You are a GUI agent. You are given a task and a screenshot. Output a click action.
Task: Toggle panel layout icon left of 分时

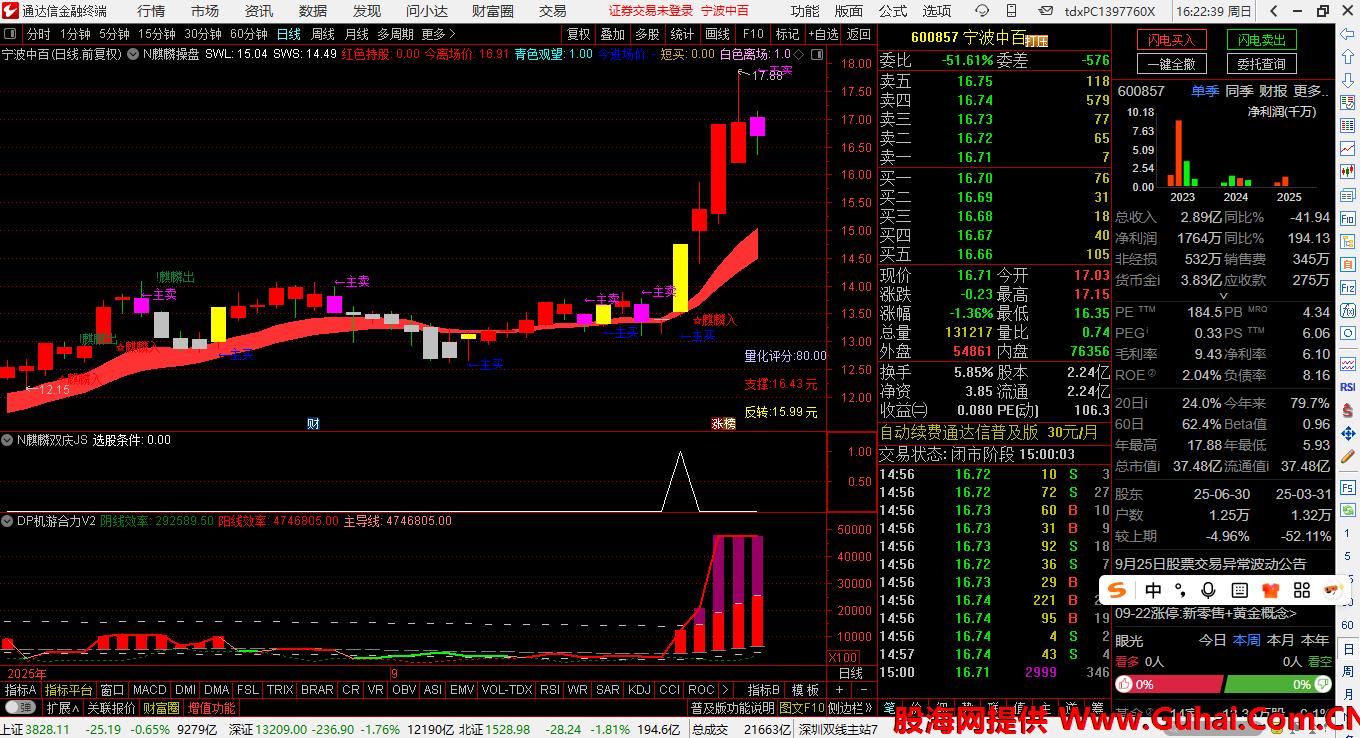11,34
